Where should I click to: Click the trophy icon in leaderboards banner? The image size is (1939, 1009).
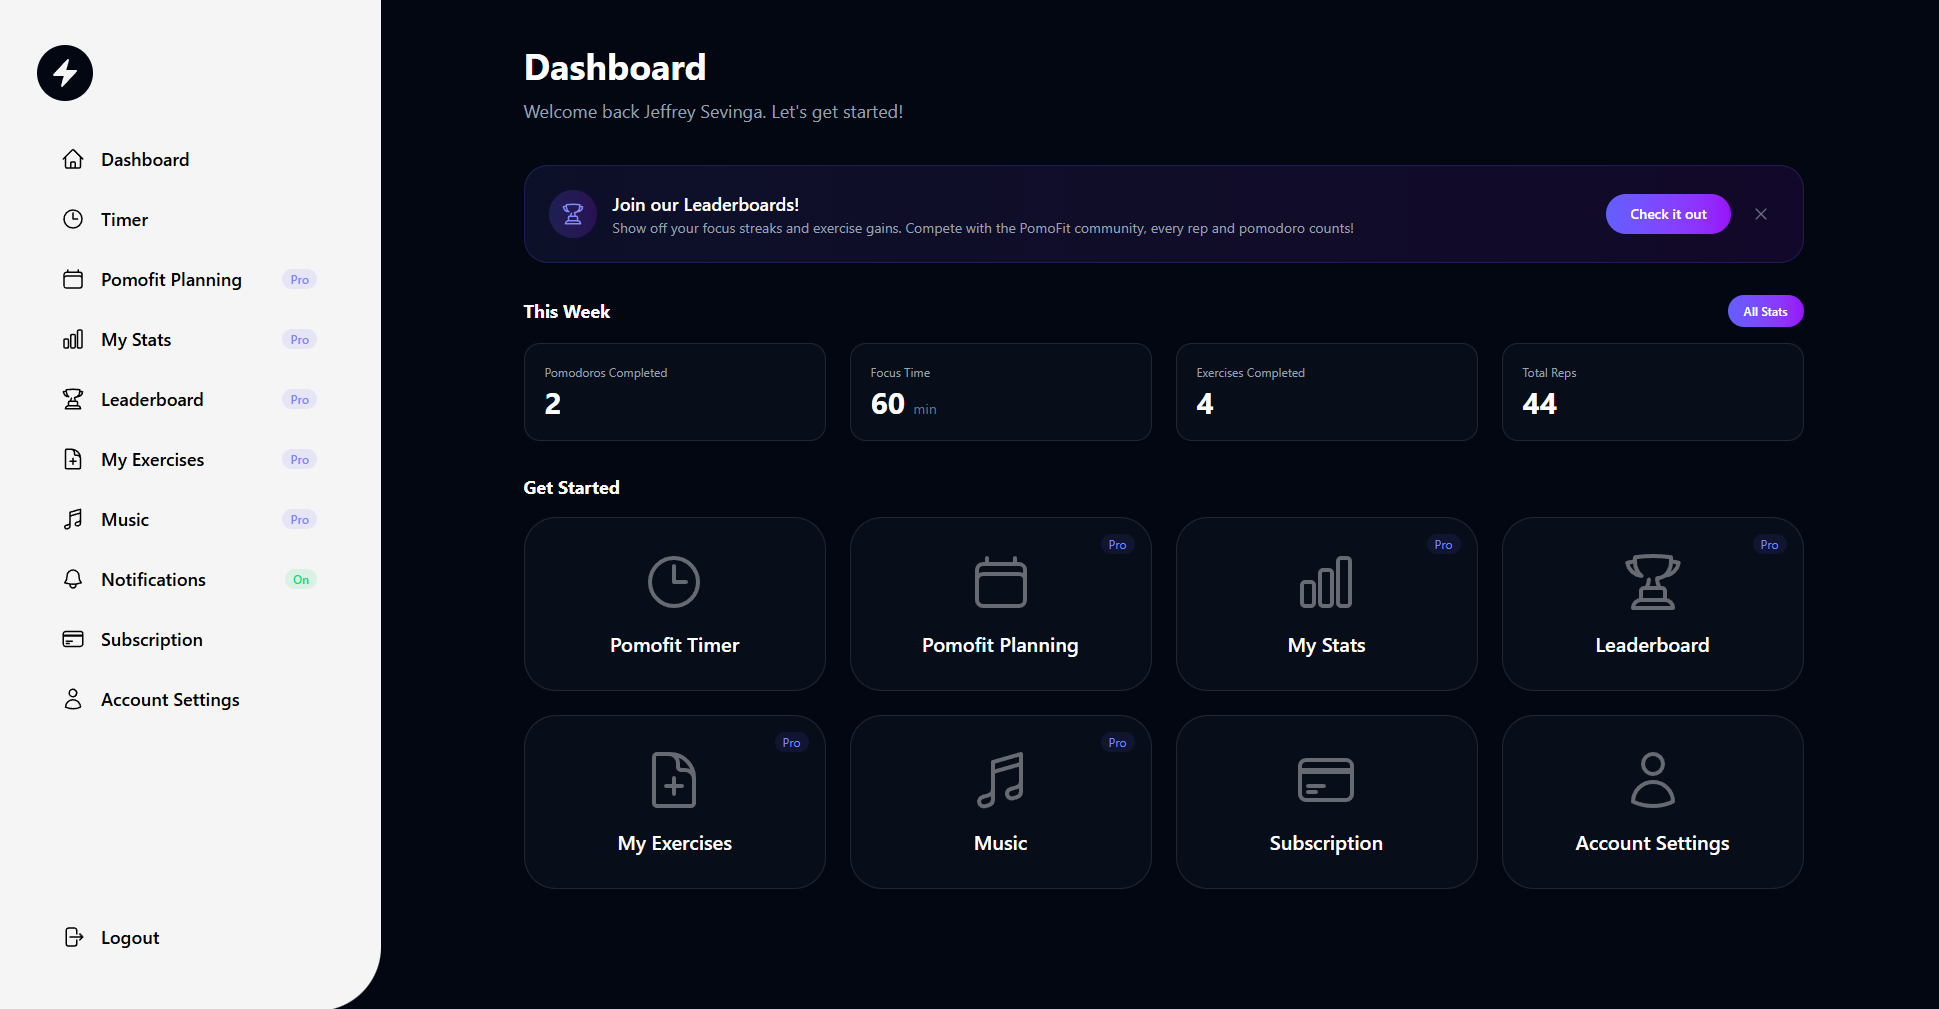pyautogui.click(x=573, y=214)
